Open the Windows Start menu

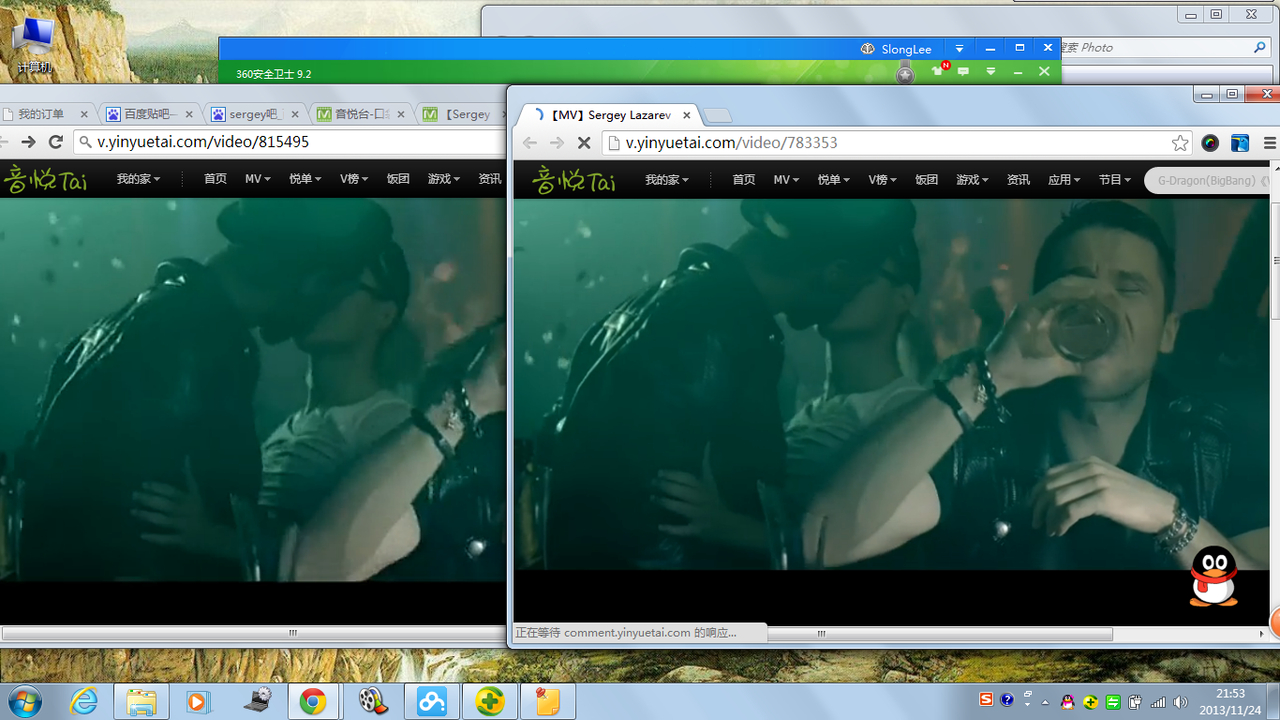click(x=24, y=702)
